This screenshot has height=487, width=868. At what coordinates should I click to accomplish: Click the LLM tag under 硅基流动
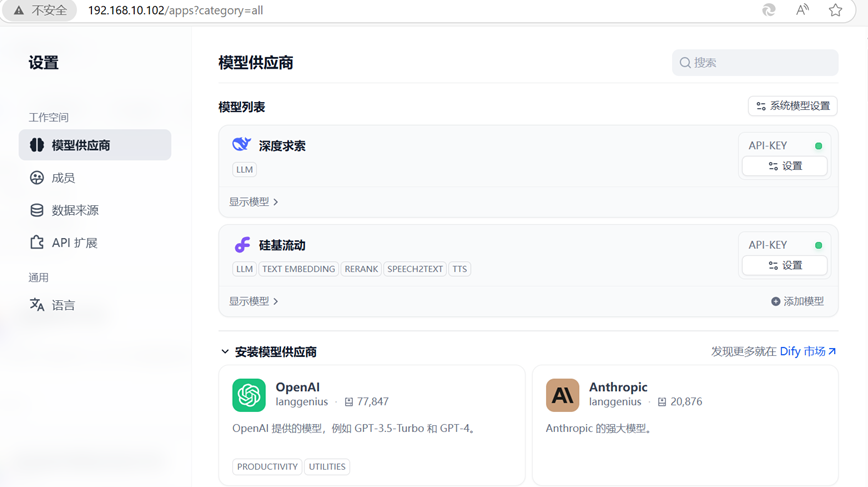pyautogui.click(x=244, y=269)
